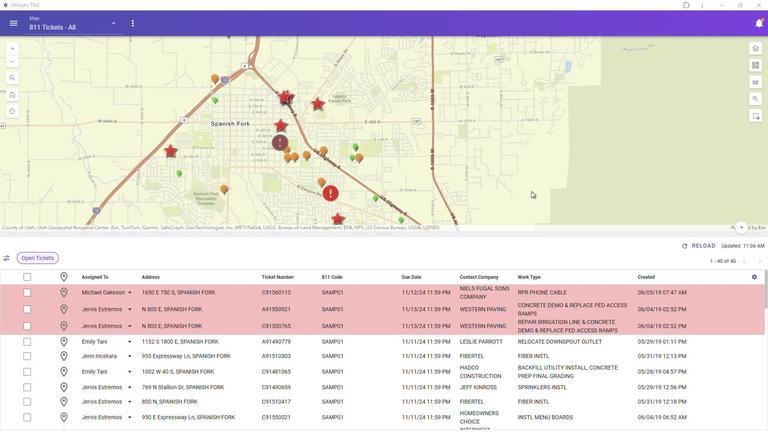Click the table column settings gear
Viewport: 768px width, 432px height.
[754, 277]
